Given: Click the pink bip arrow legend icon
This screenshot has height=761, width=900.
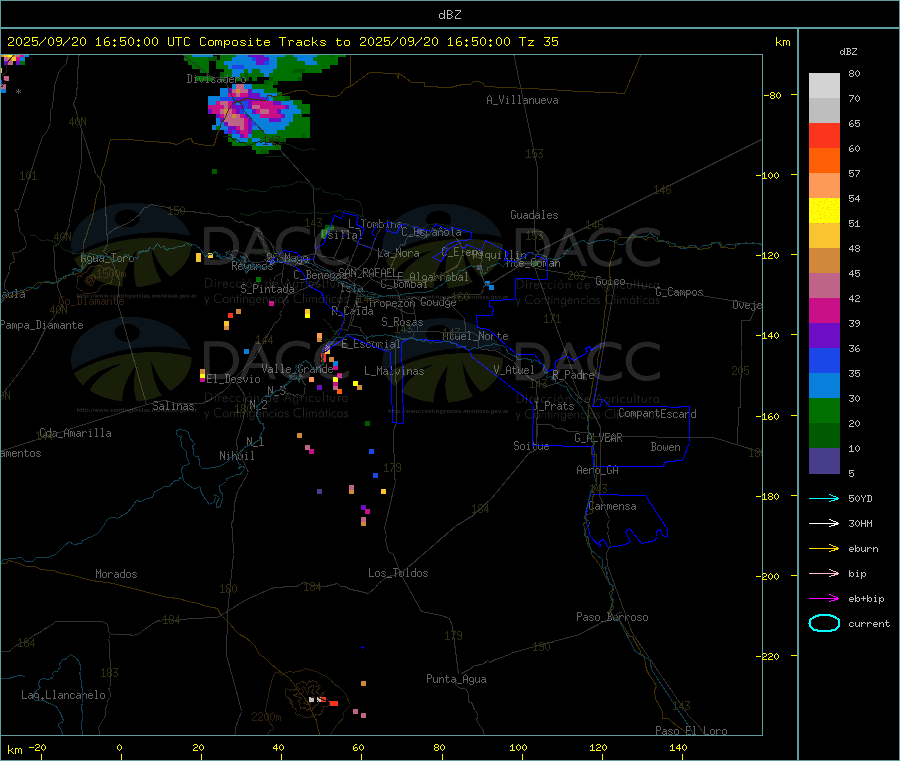Looking at the screenshot, I should (824, 573).
